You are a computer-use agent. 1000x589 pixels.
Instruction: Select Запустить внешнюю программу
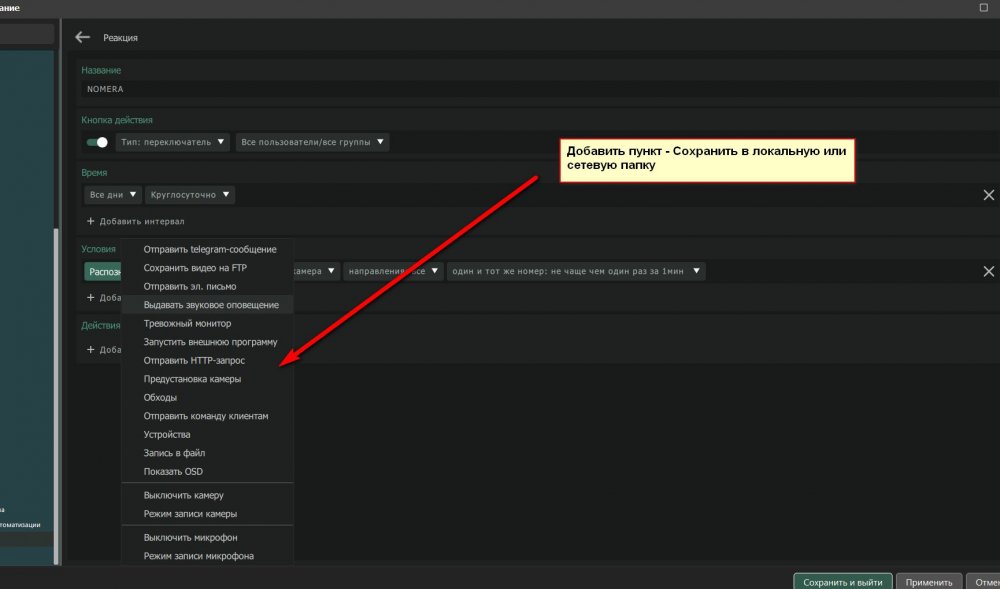[207, 342]
